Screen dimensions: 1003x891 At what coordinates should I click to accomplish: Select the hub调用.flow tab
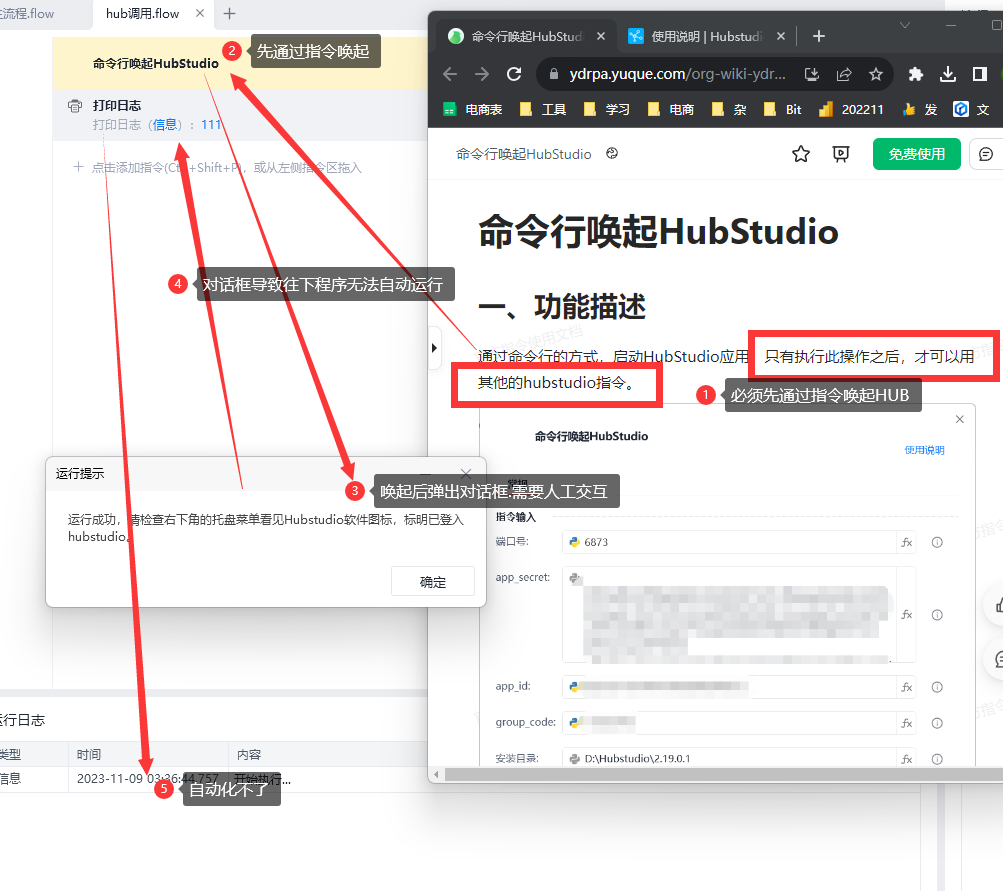point(142,13)
